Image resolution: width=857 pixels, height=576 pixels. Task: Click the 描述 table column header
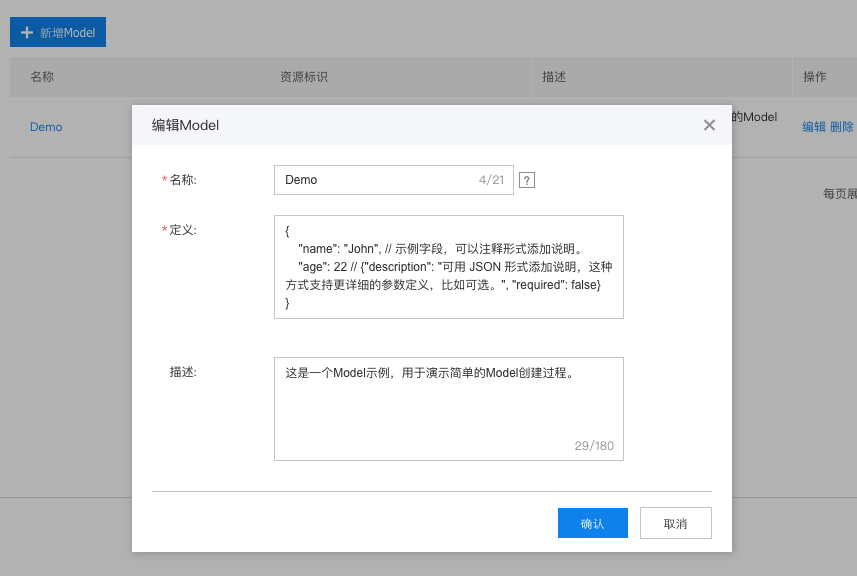[554, 77]
